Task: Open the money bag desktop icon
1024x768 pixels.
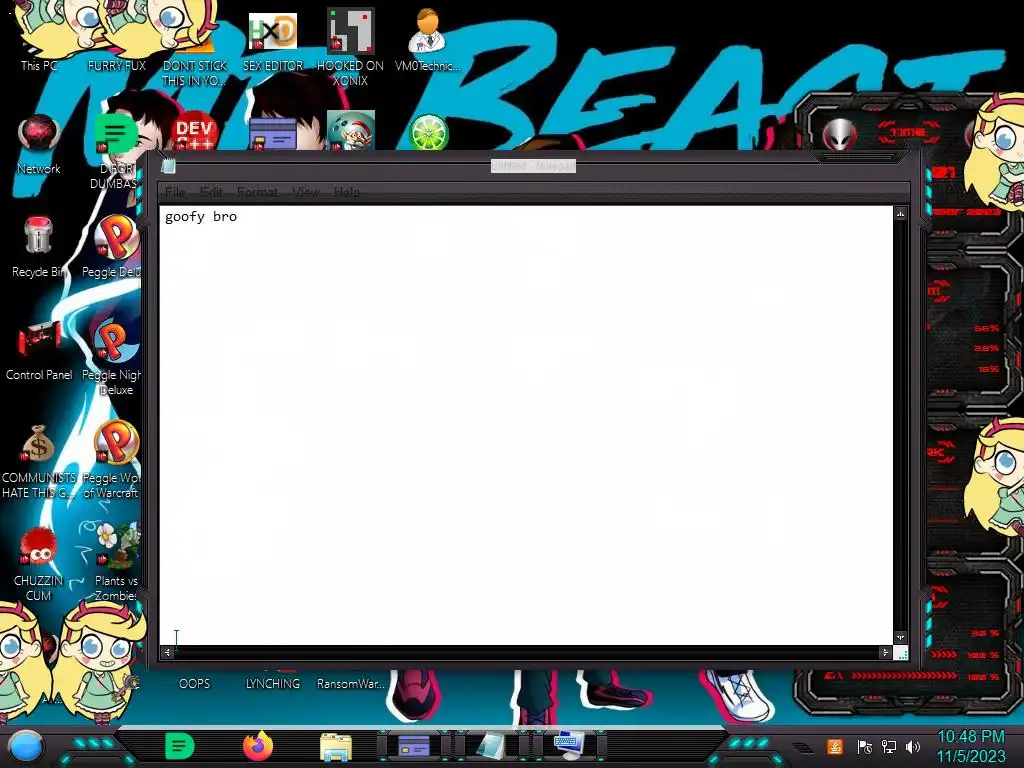Action: coord(38,443)
